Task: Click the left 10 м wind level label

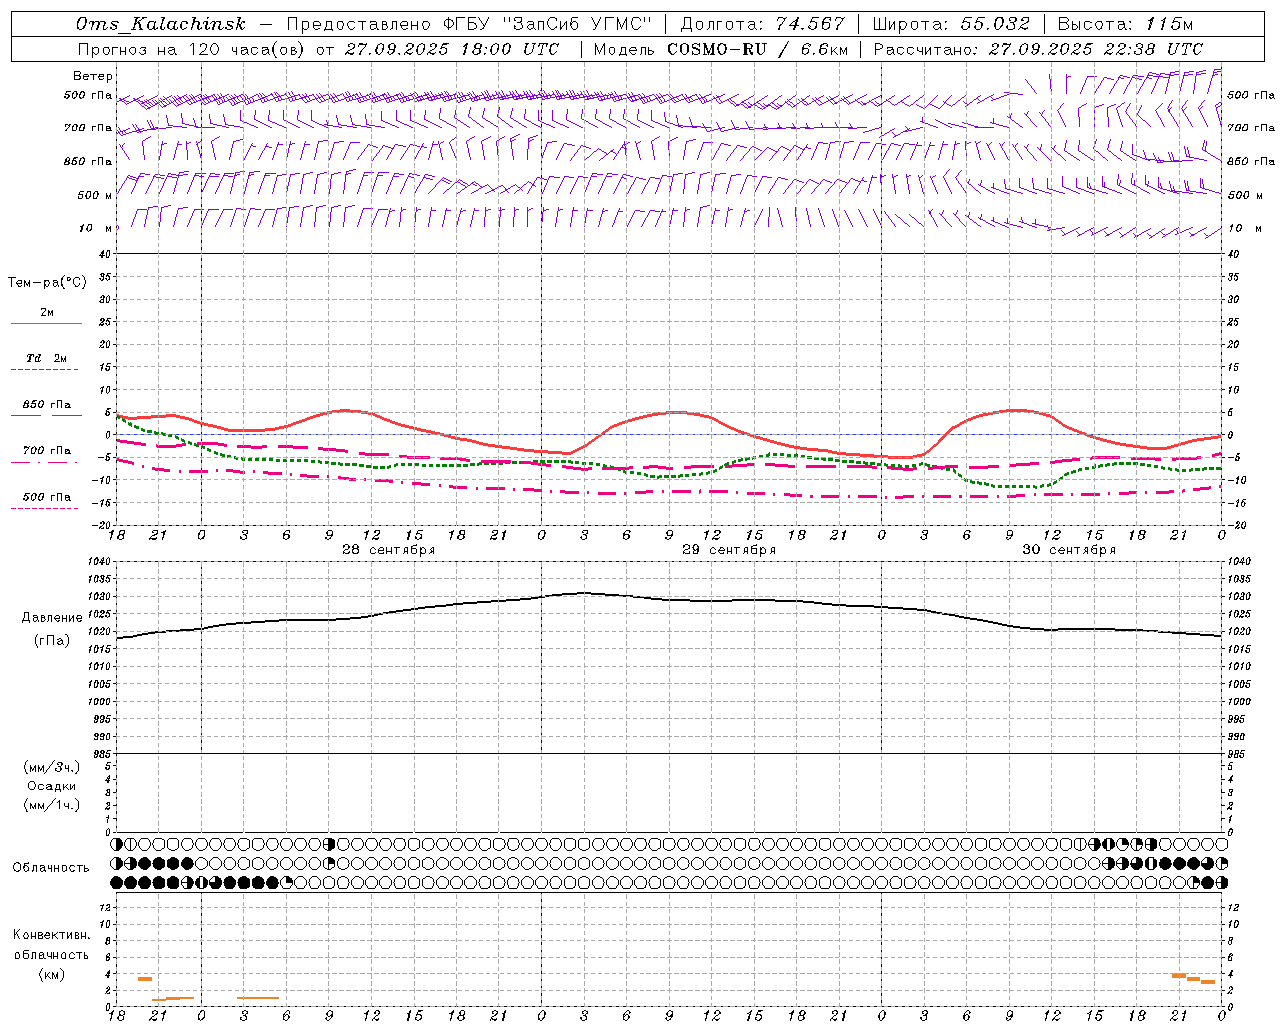Action: (x=95, y=228)
